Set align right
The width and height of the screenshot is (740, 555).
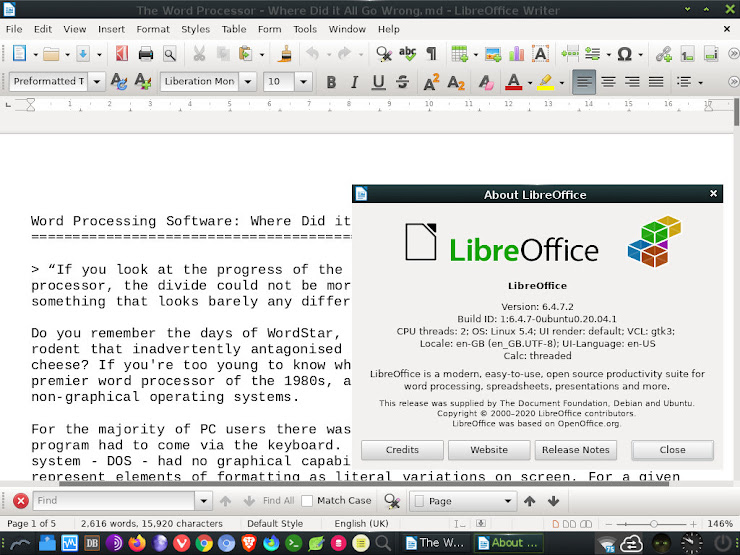(x=632, y=82)
